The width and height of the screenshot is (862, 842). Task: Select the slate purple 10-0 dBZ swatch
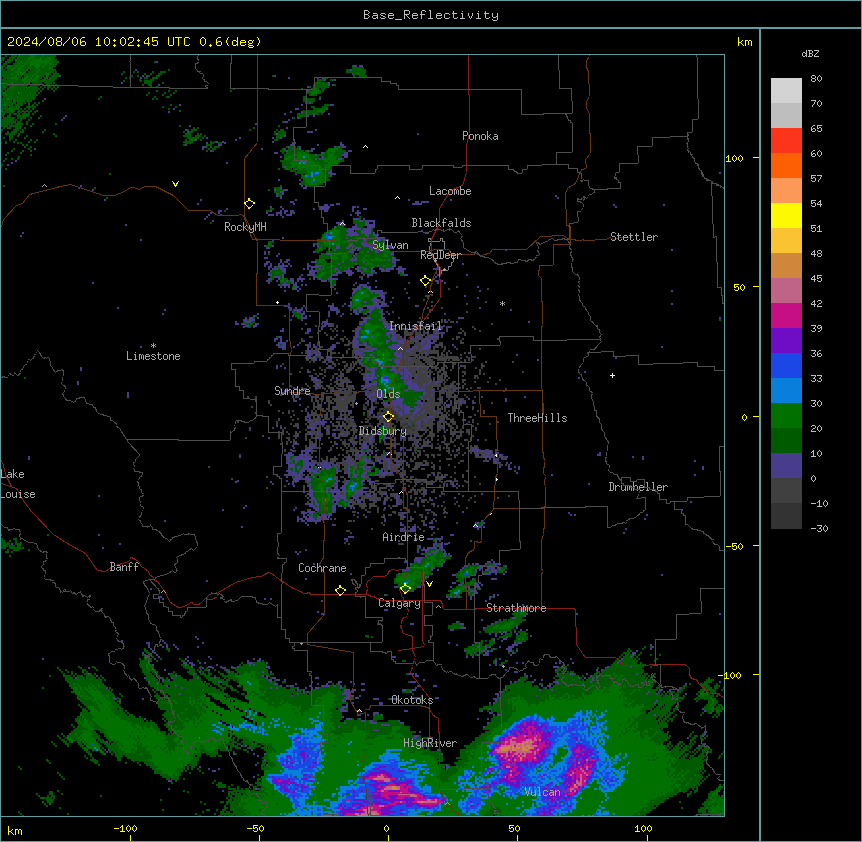click(x=786, y=466)
